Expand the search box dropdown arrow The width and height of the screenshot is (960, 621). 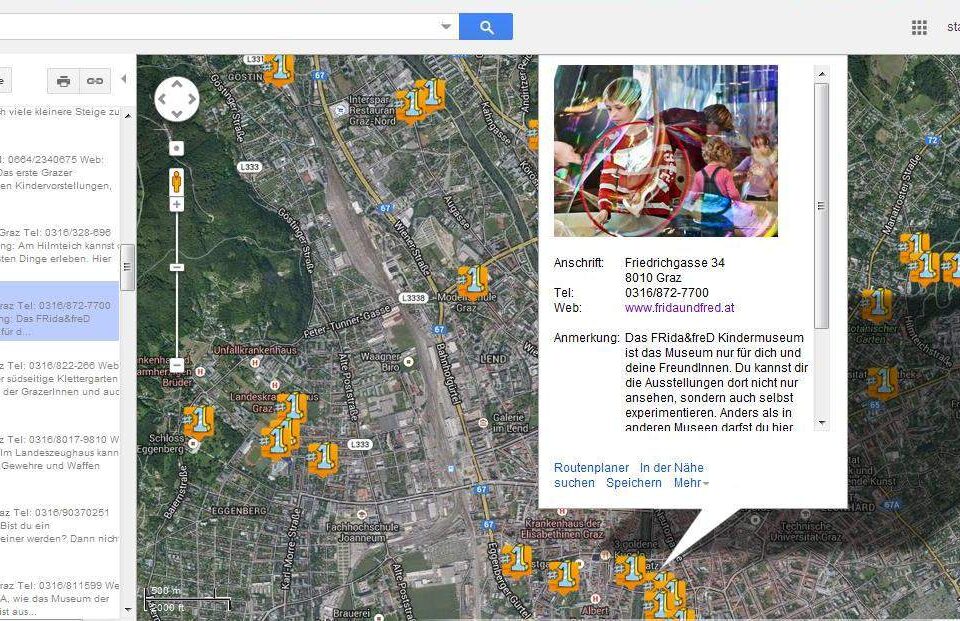tap(446, 27)
